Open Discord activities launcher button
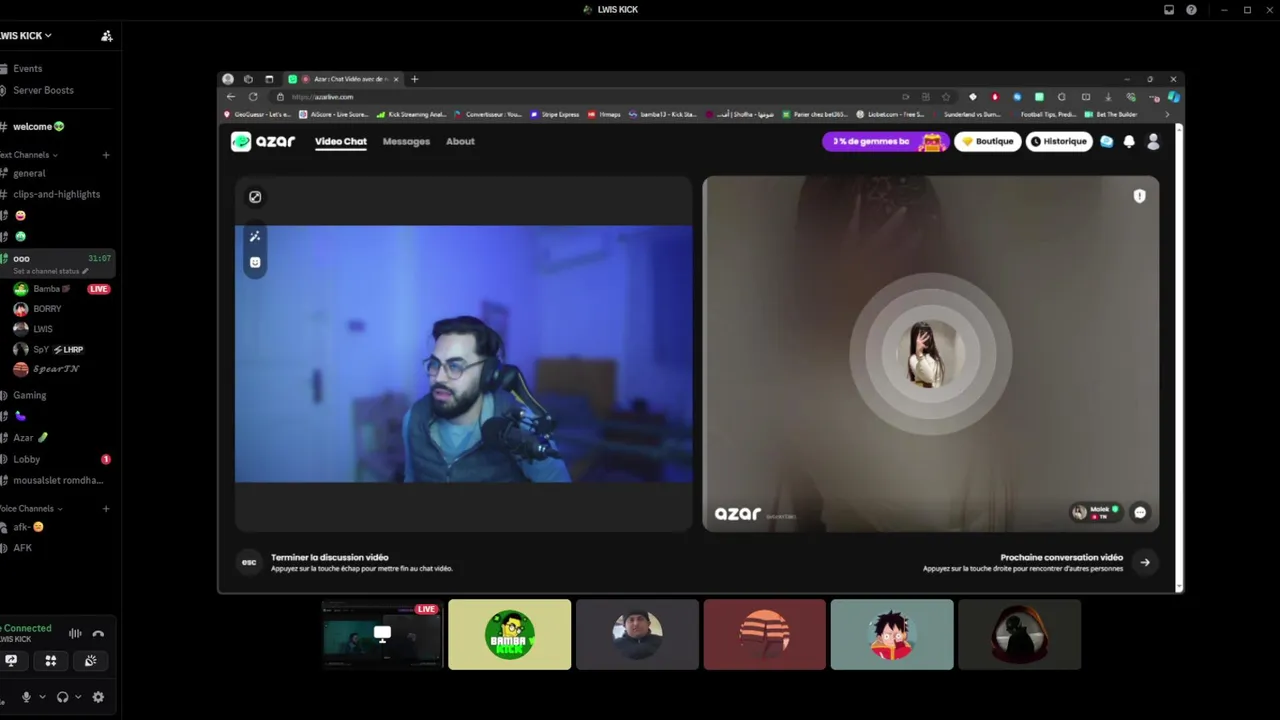The height and width of the screenshot is (720, 1280). [x=51, y=660]
